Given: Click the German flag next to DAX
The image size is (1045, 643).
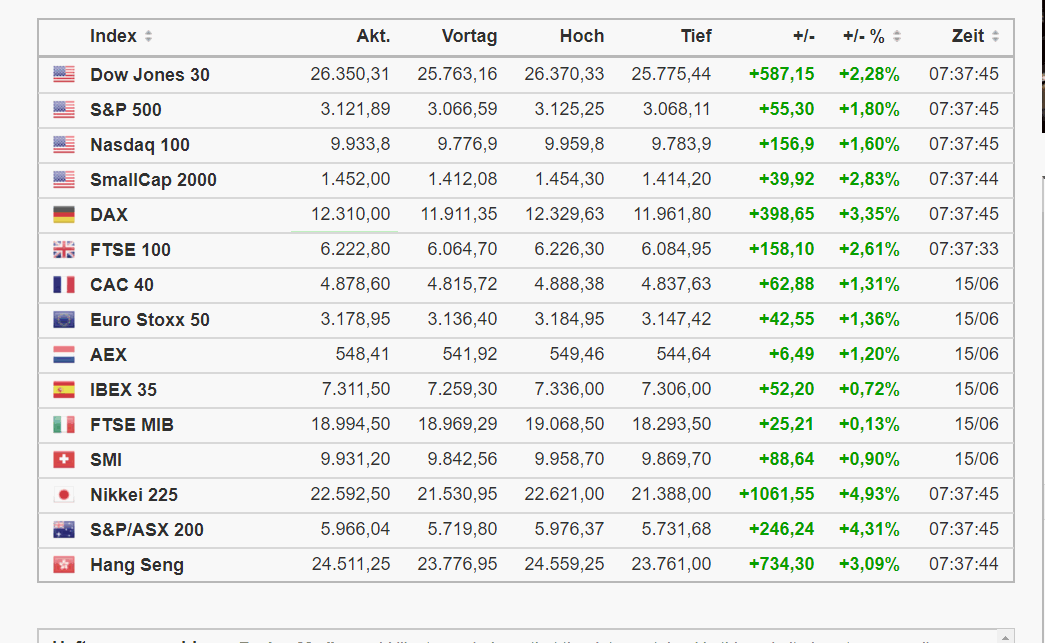Looking at the screenshot, I should tap(64, 214).
